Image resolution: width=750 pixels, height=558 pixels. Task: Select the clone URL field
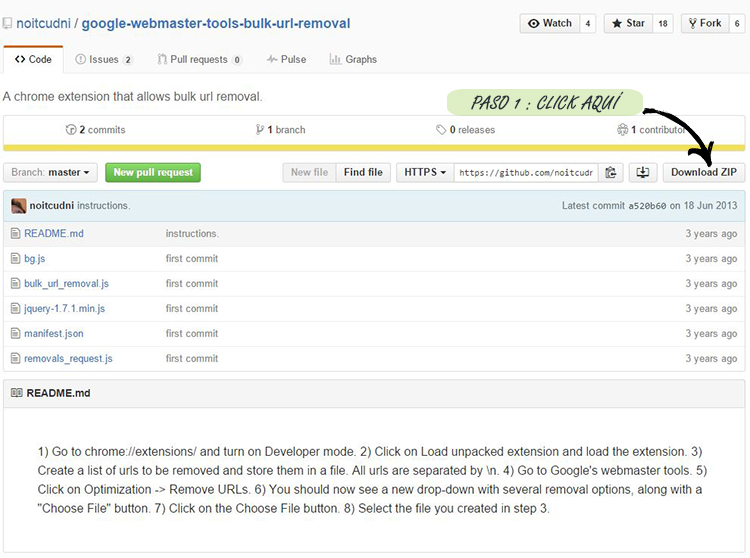click(x=526, y=172)
